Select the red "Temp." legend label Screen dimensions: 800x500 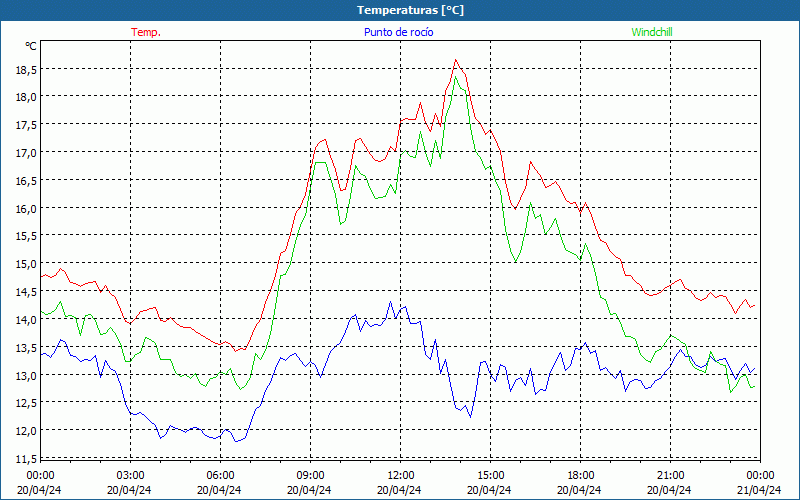click(x=146, y=32)
